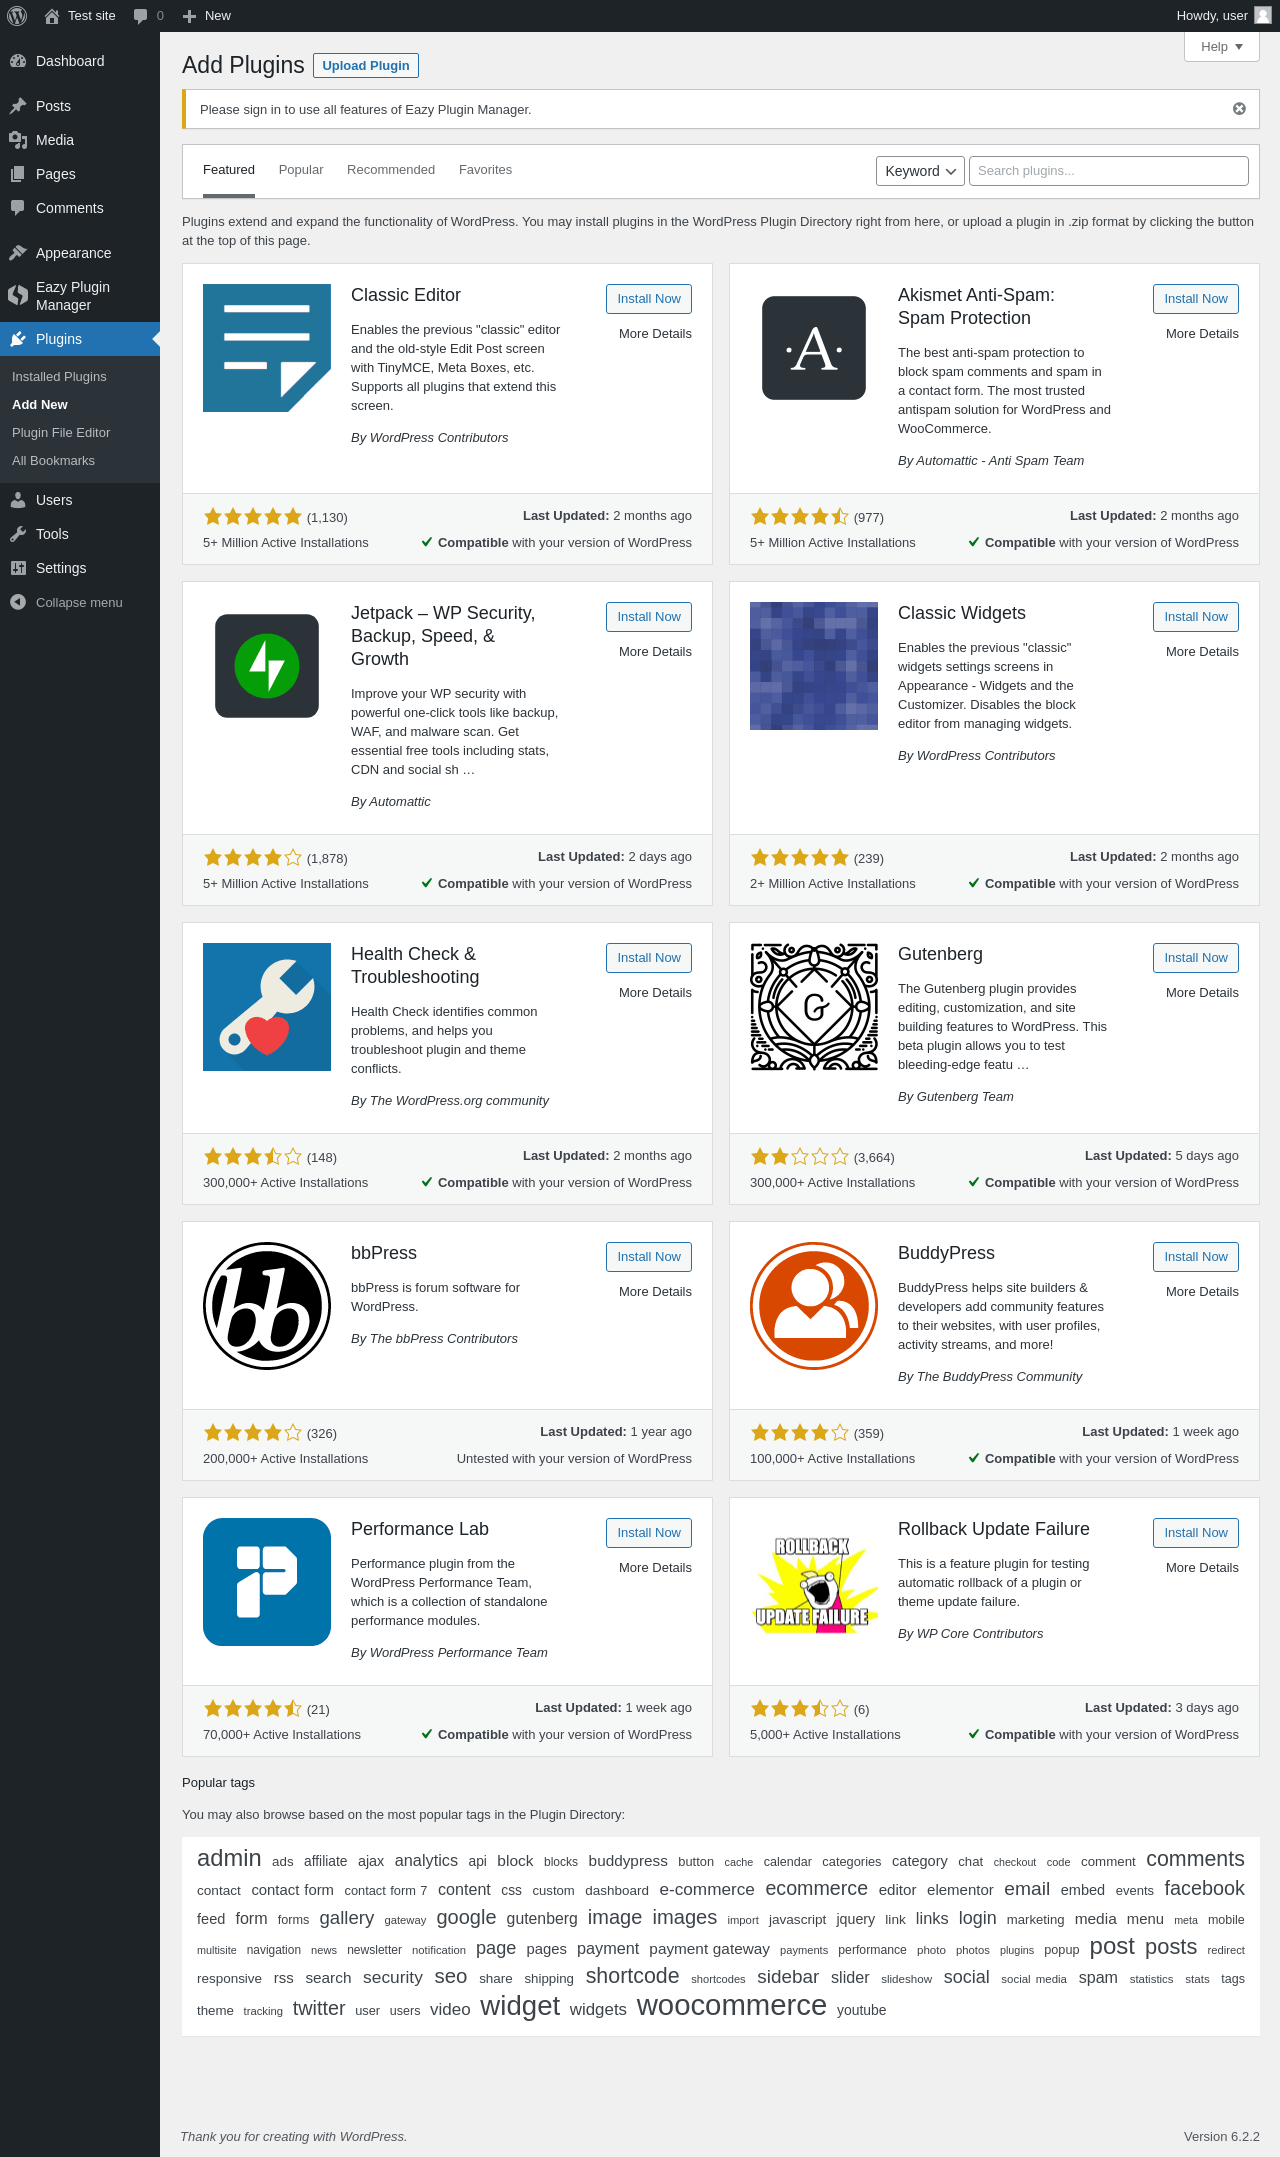The width and height of the screenshot is (1280, 2157).
Task: Install the bbPress plugin
Action: (649, 1257)
